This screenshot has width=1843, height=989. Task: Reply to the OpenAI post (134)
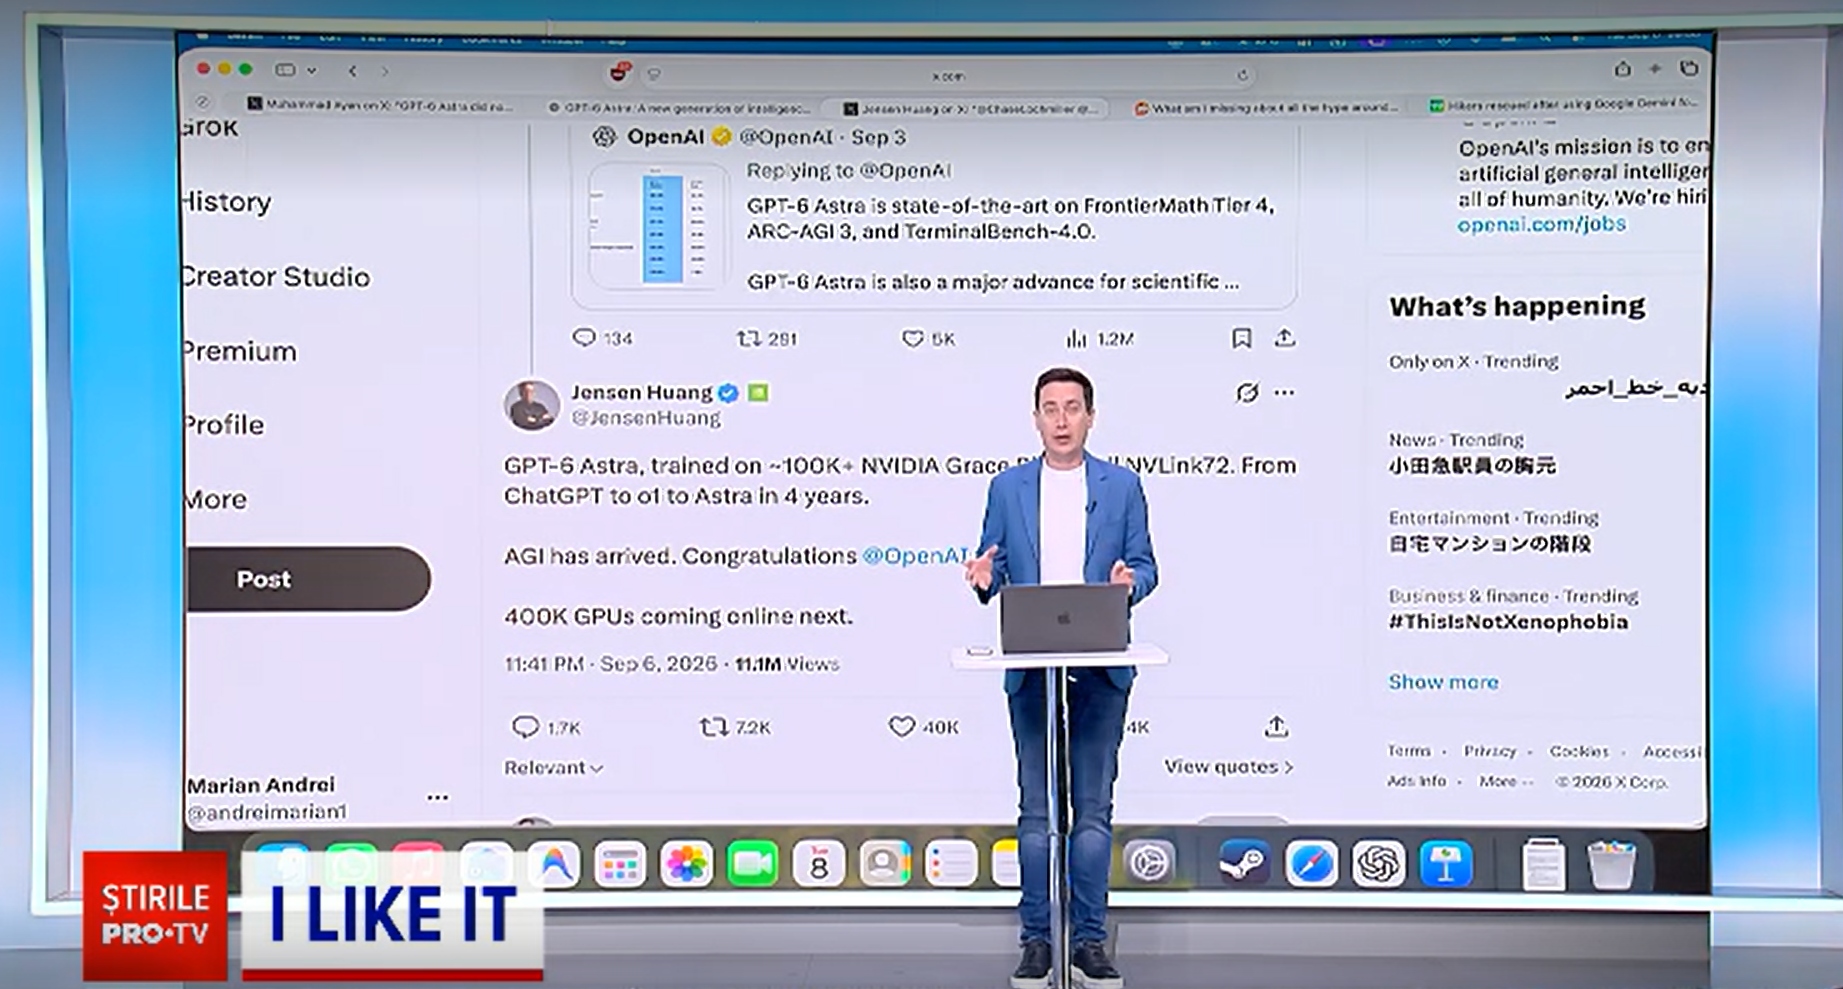(602, 338)
